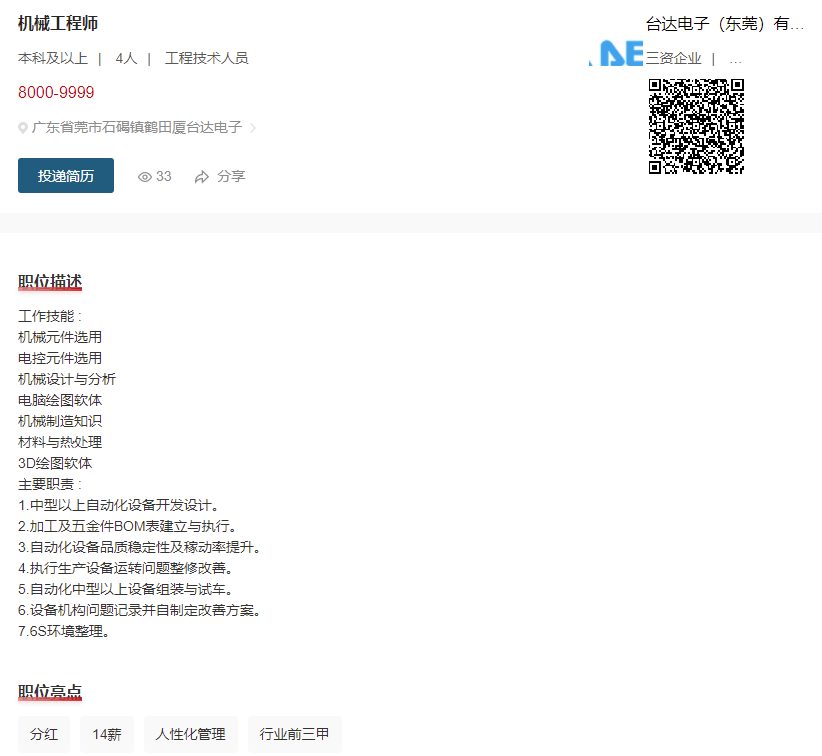
Task: Click the 工程技术人员 category label
Action: [x=206, y=58]
